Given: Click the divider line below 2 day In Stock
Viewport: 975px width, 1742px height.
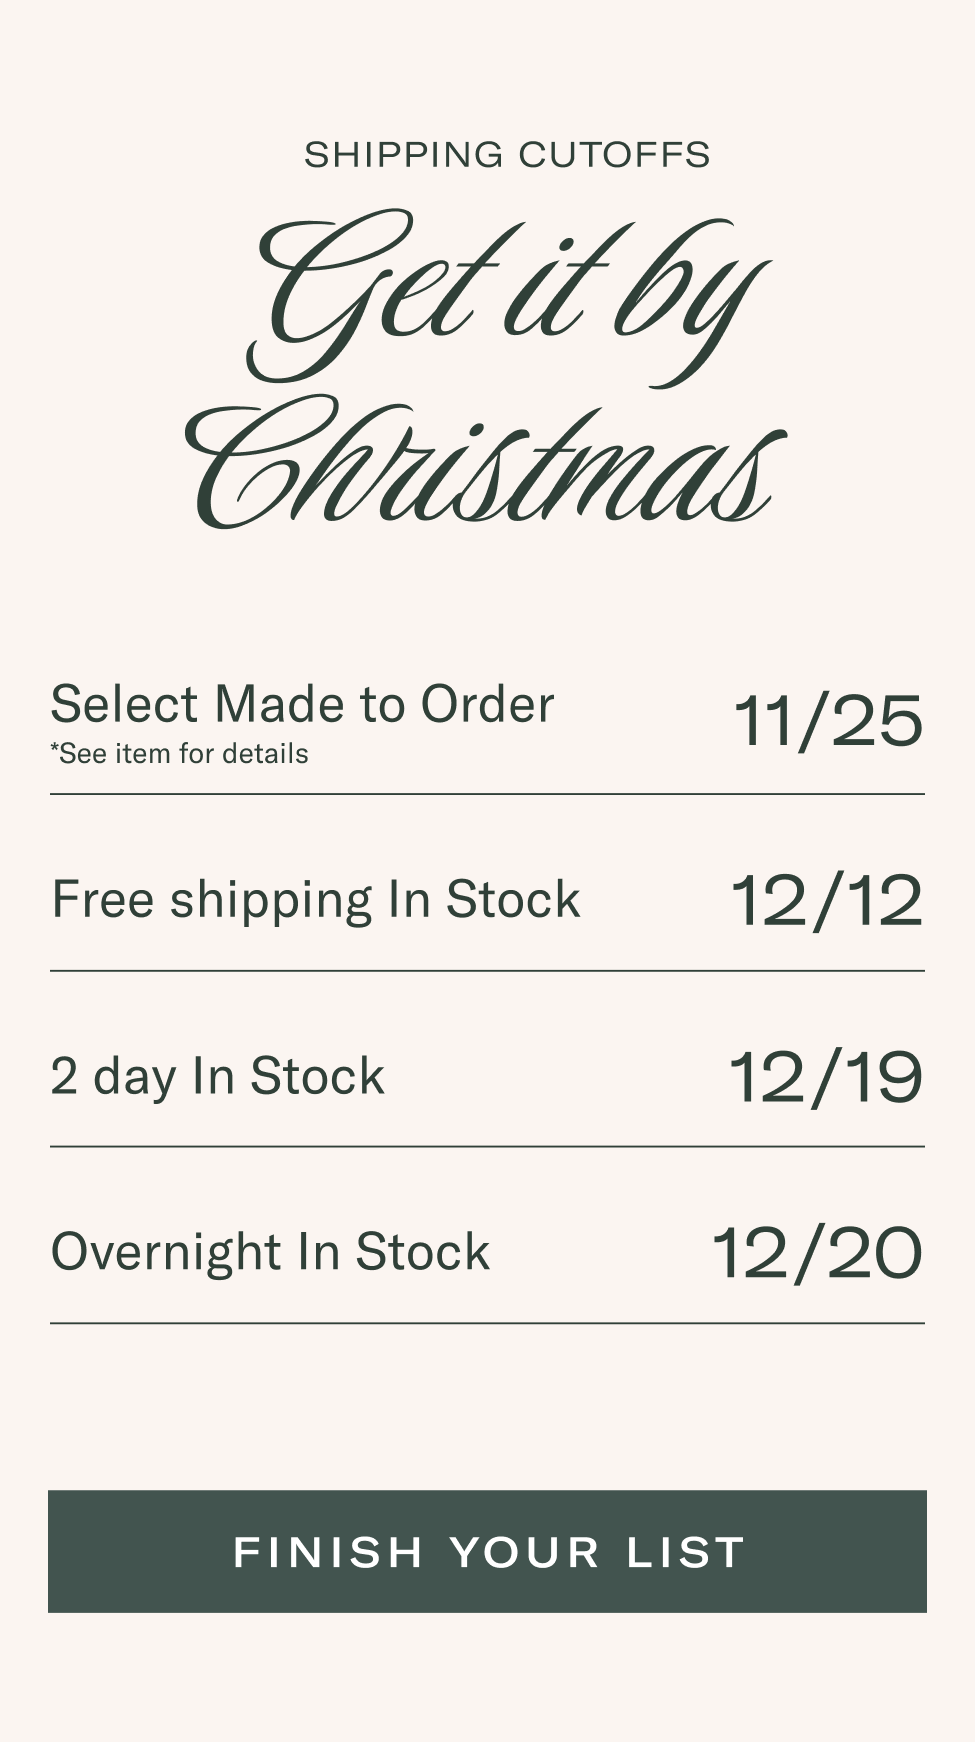Looking at the screenshot, I should 487,1147.
